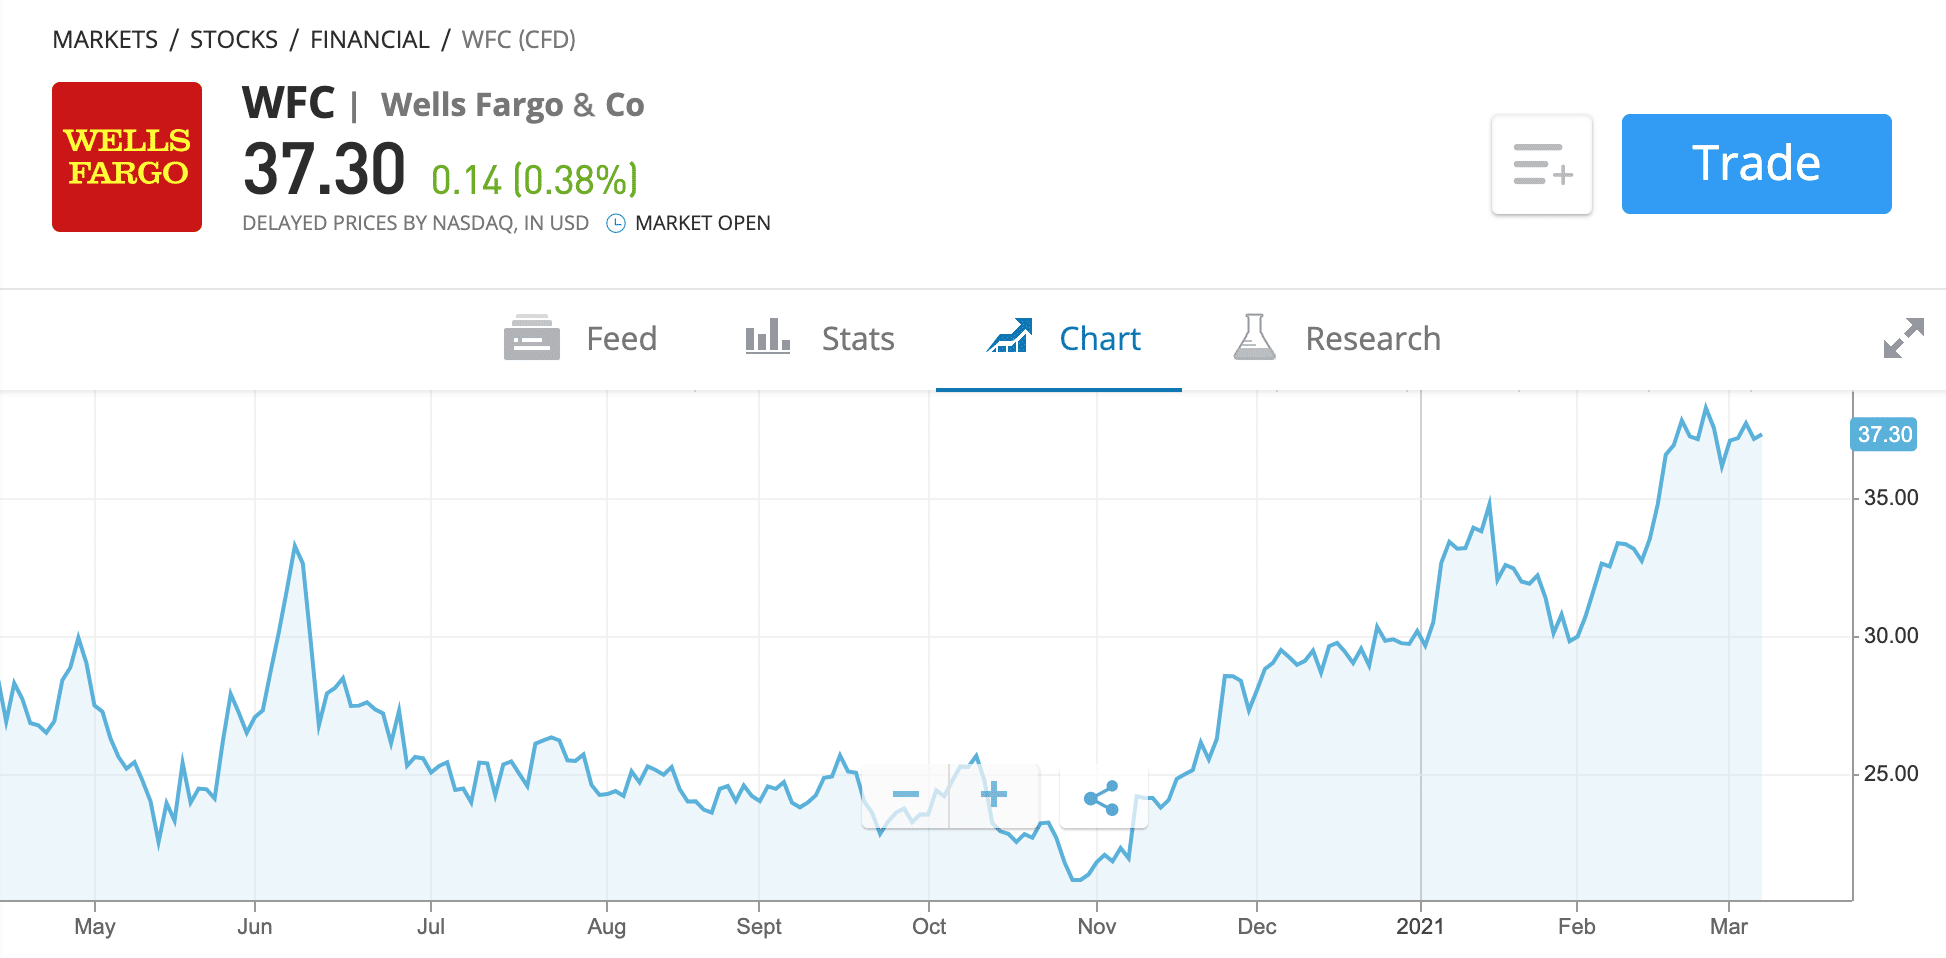
Task: Click the 25.00 price axis label
Action: click(x=1891, y=773)
